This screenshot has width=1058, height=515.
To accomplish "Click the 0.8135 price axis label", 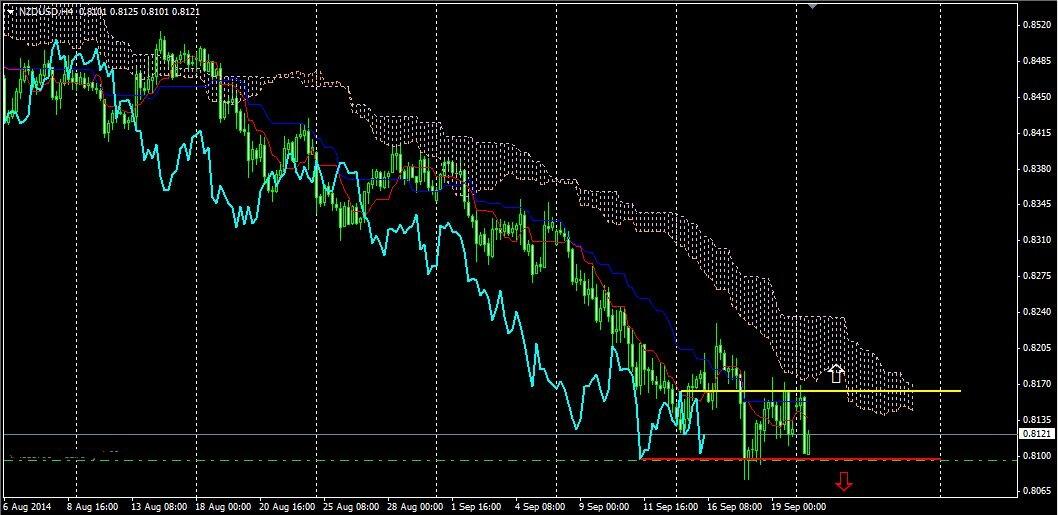I will tap(1037, 420).
